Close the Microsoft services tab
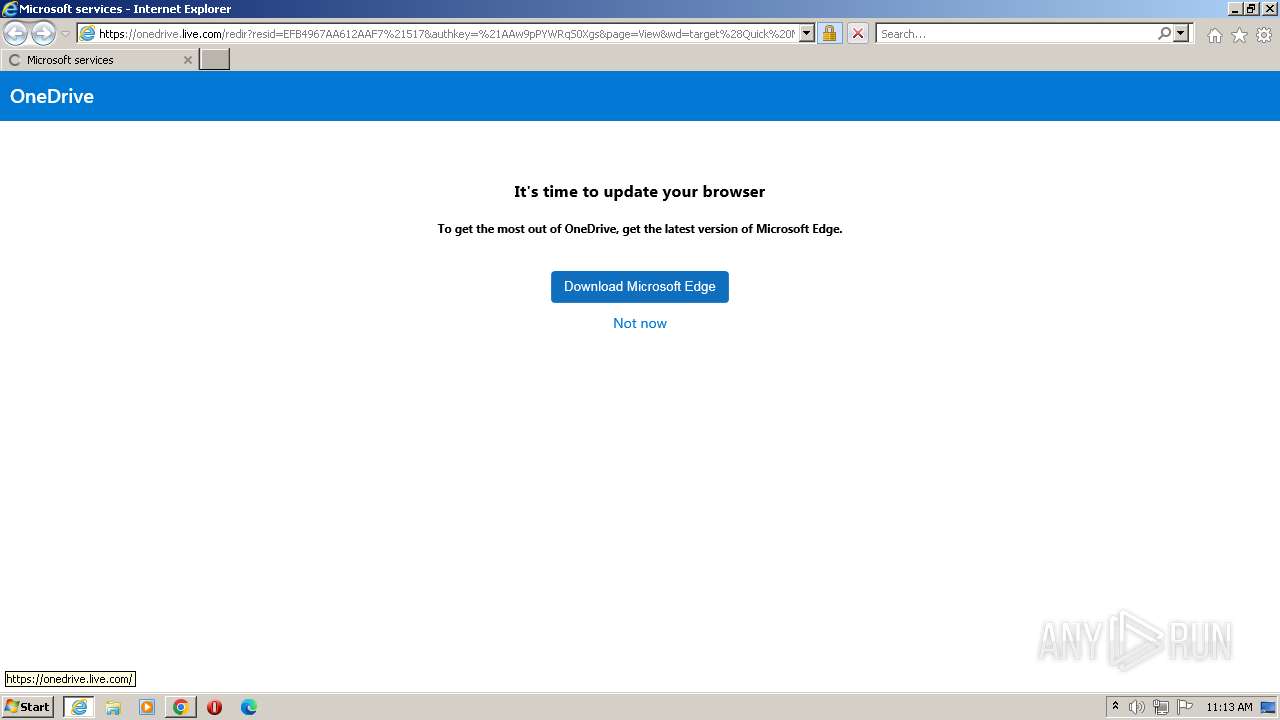This screenshot has width=1280, height=720. point(187,60)
